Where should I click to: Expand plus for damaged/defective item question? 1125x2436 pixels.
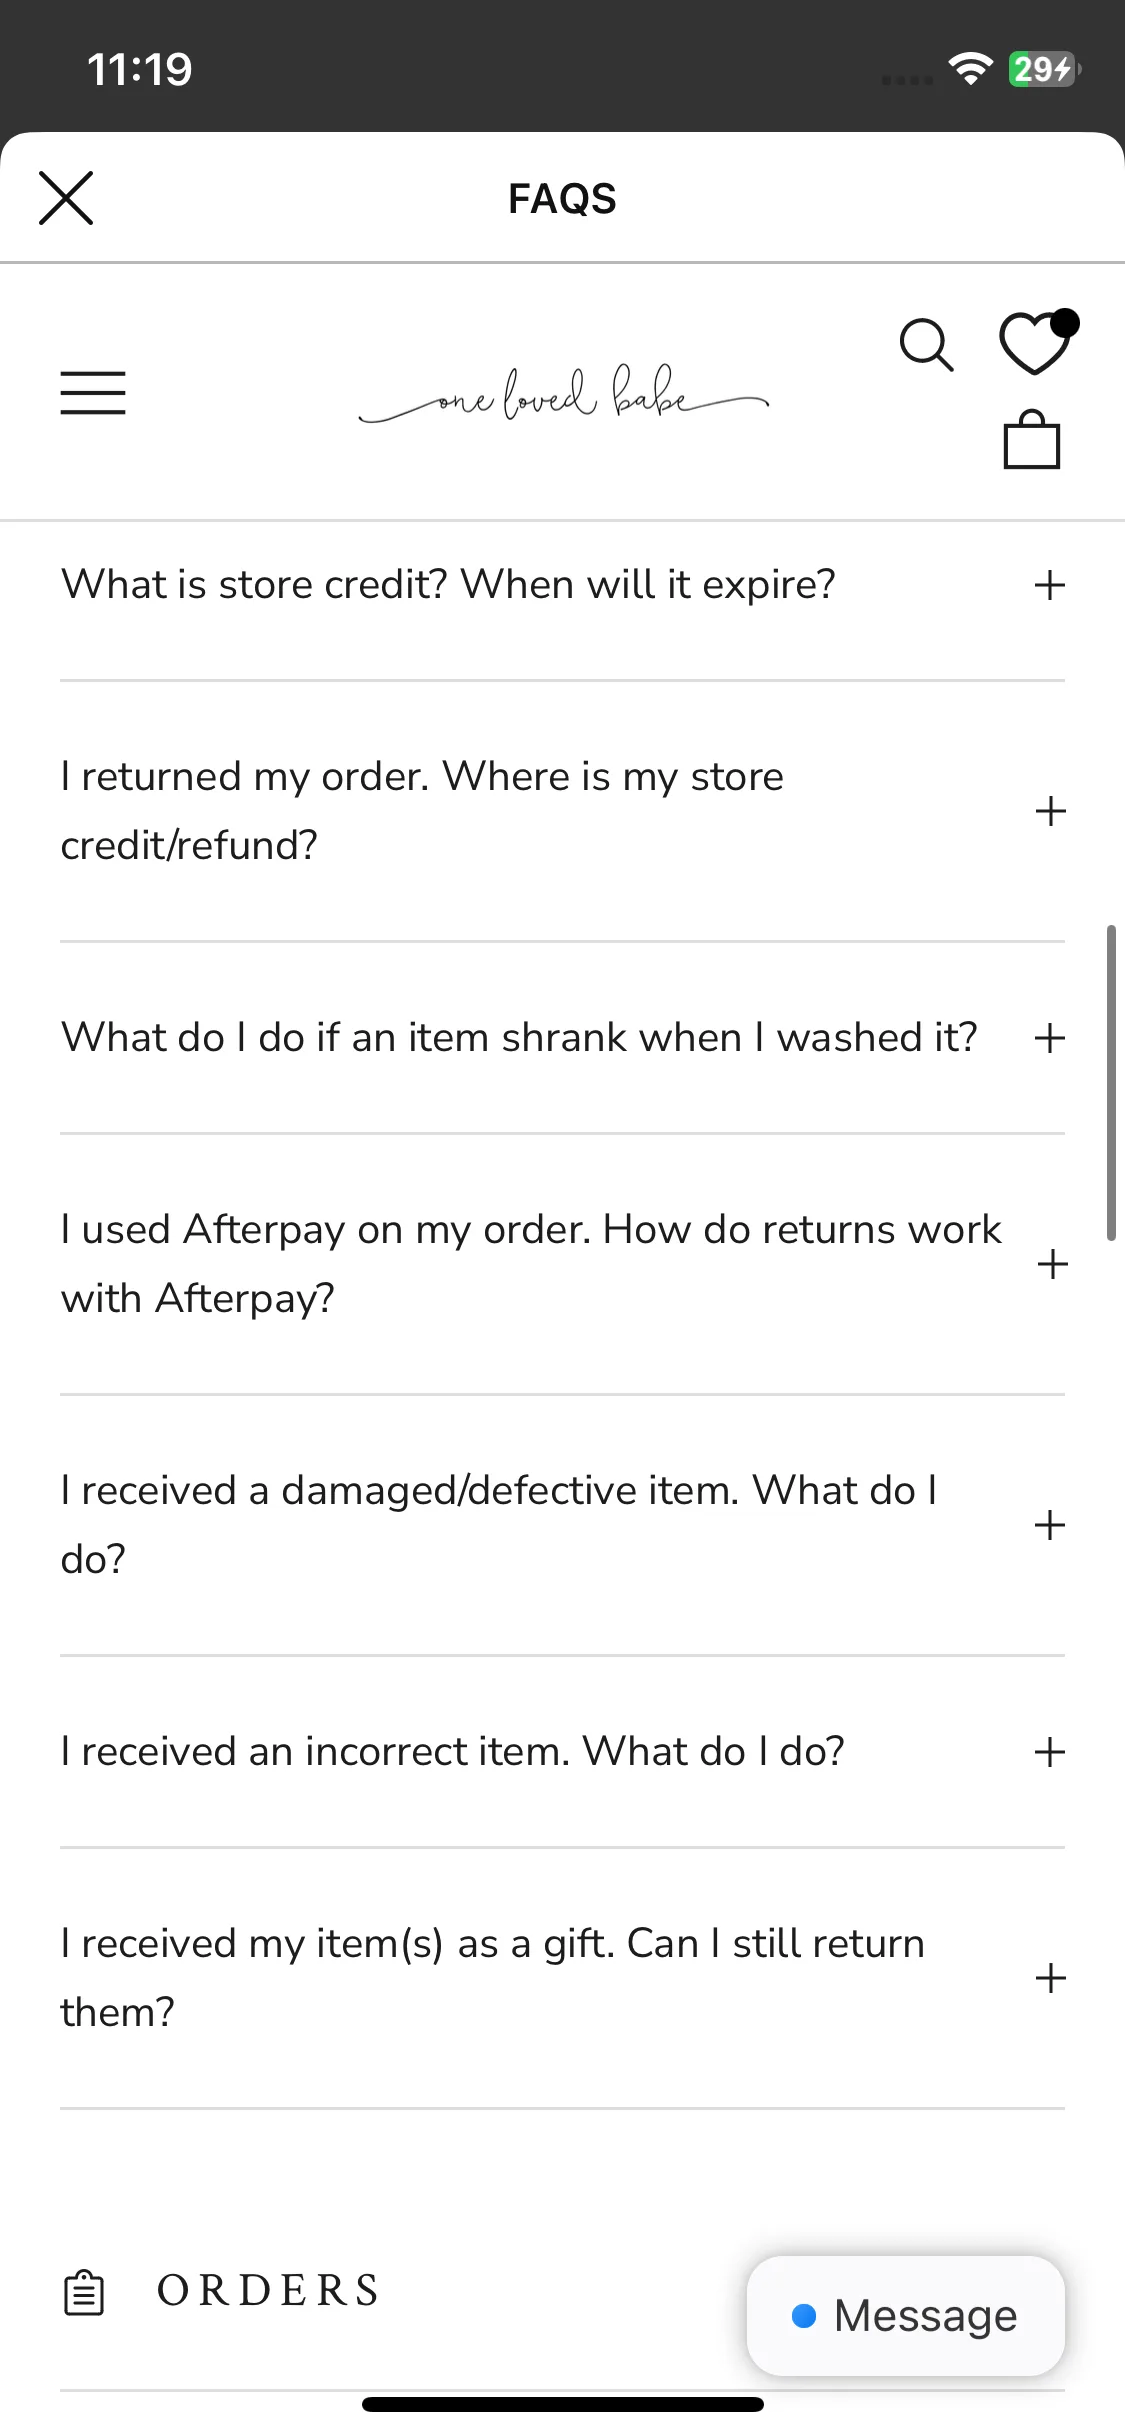[x=1049, y=1525]
